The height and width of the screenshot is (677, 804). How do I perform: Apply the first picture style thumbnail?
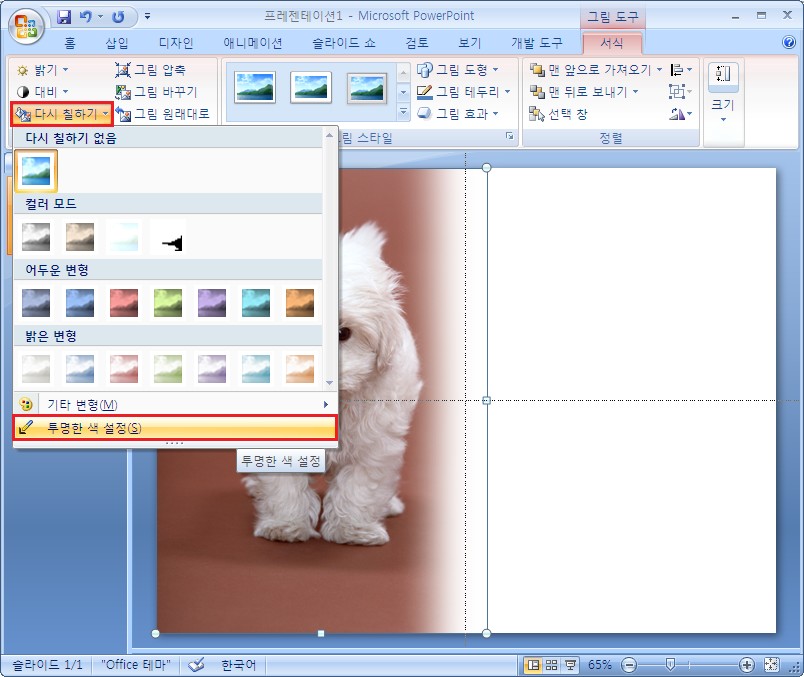tap(255, 87)
